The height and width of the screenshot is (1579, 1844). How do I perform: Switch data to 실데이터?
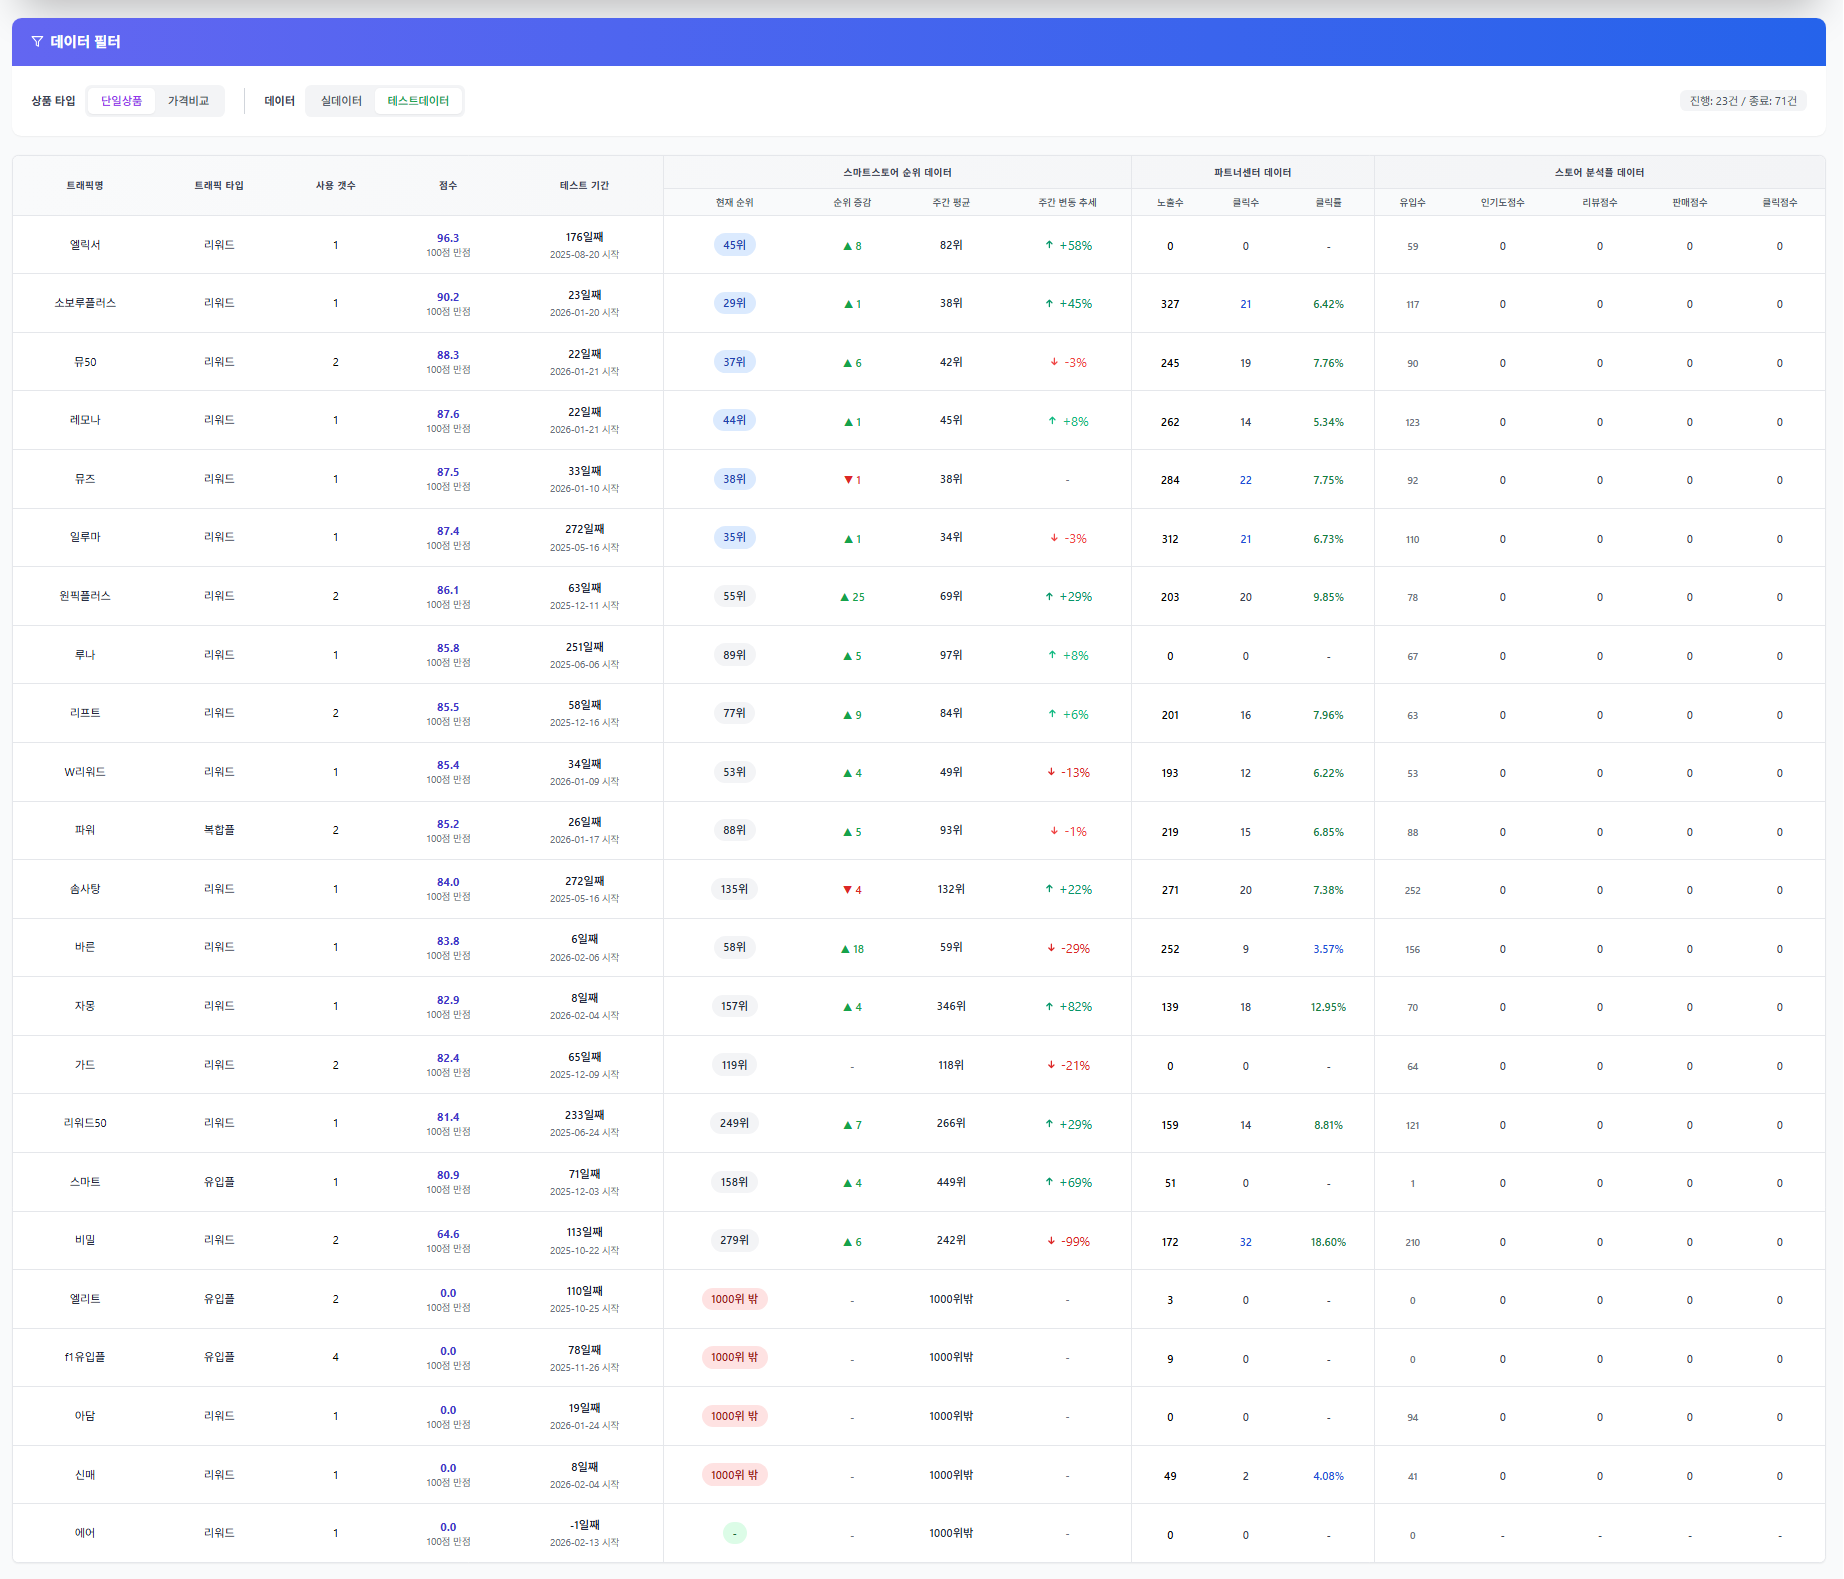341,101
